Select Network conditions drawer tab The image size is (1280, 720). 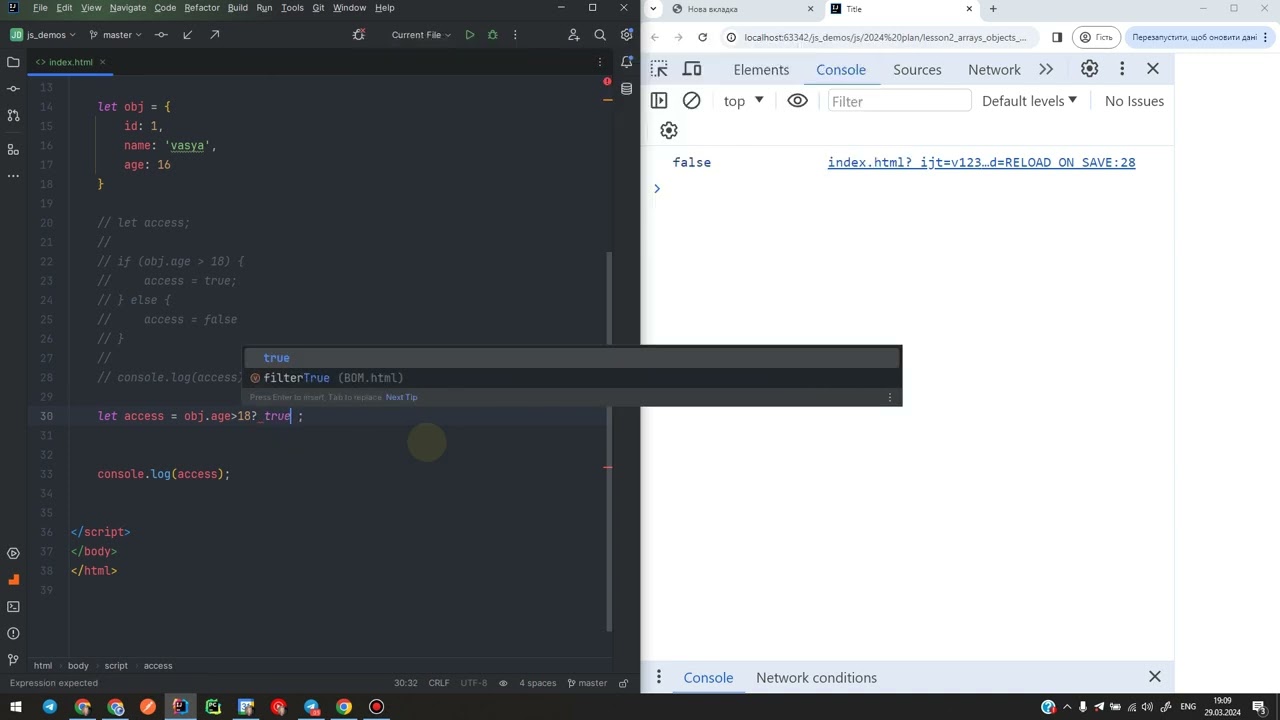pos(816,677)
